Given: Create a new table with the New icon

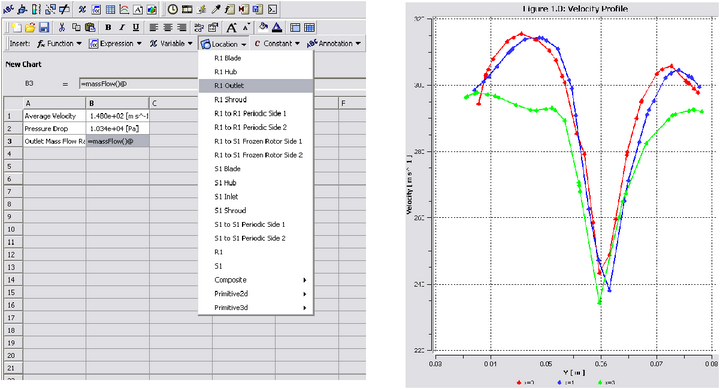Looking at the screenshot, I should click(x=16, y=28).
